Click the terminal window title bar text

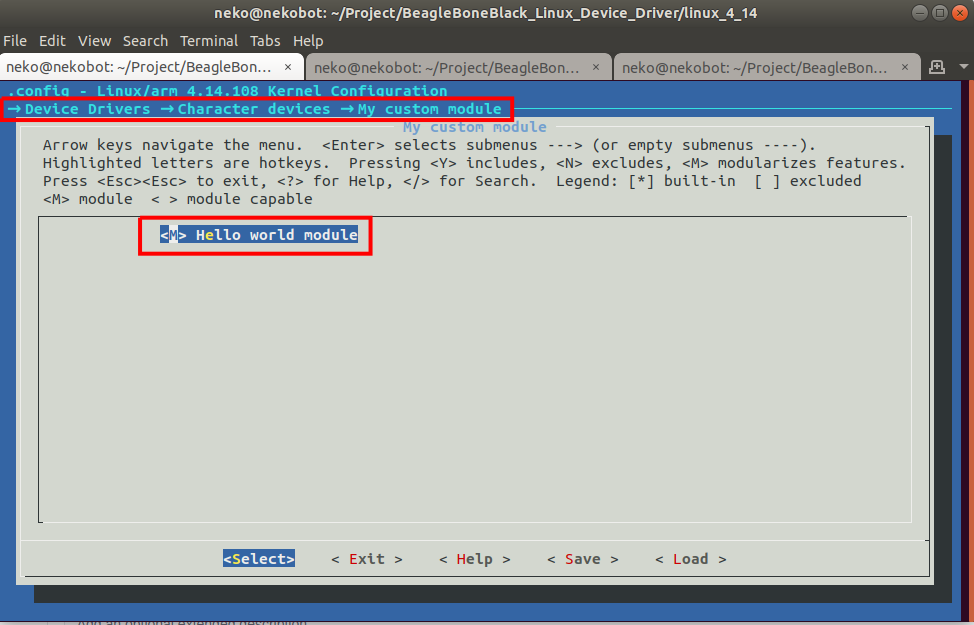[x=486, y=13]
